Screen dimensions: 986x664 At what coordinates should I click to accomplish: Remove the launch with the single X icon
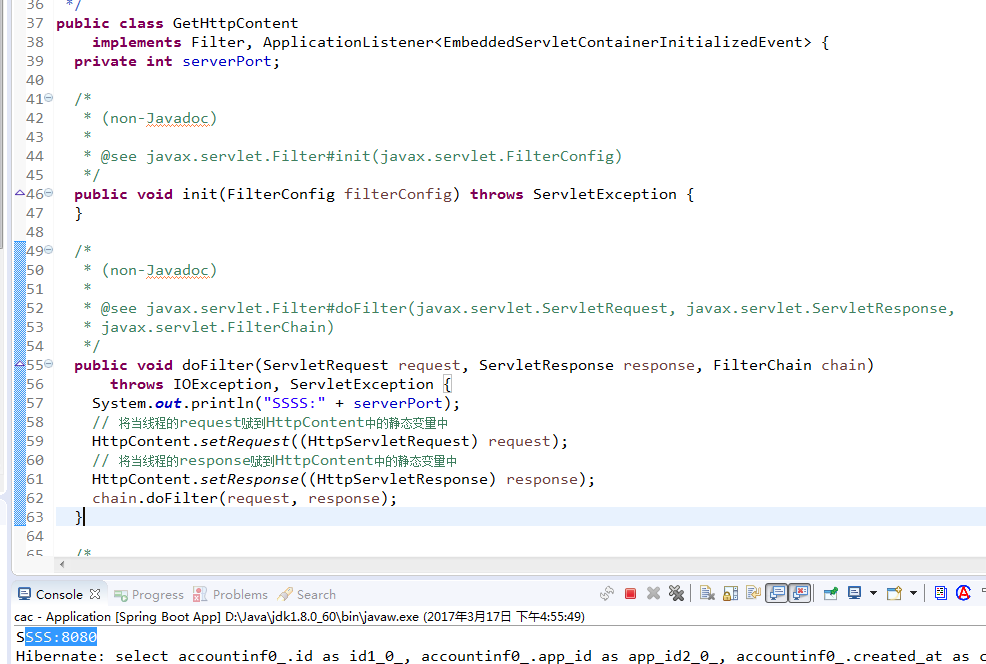[x=653, y=593]
